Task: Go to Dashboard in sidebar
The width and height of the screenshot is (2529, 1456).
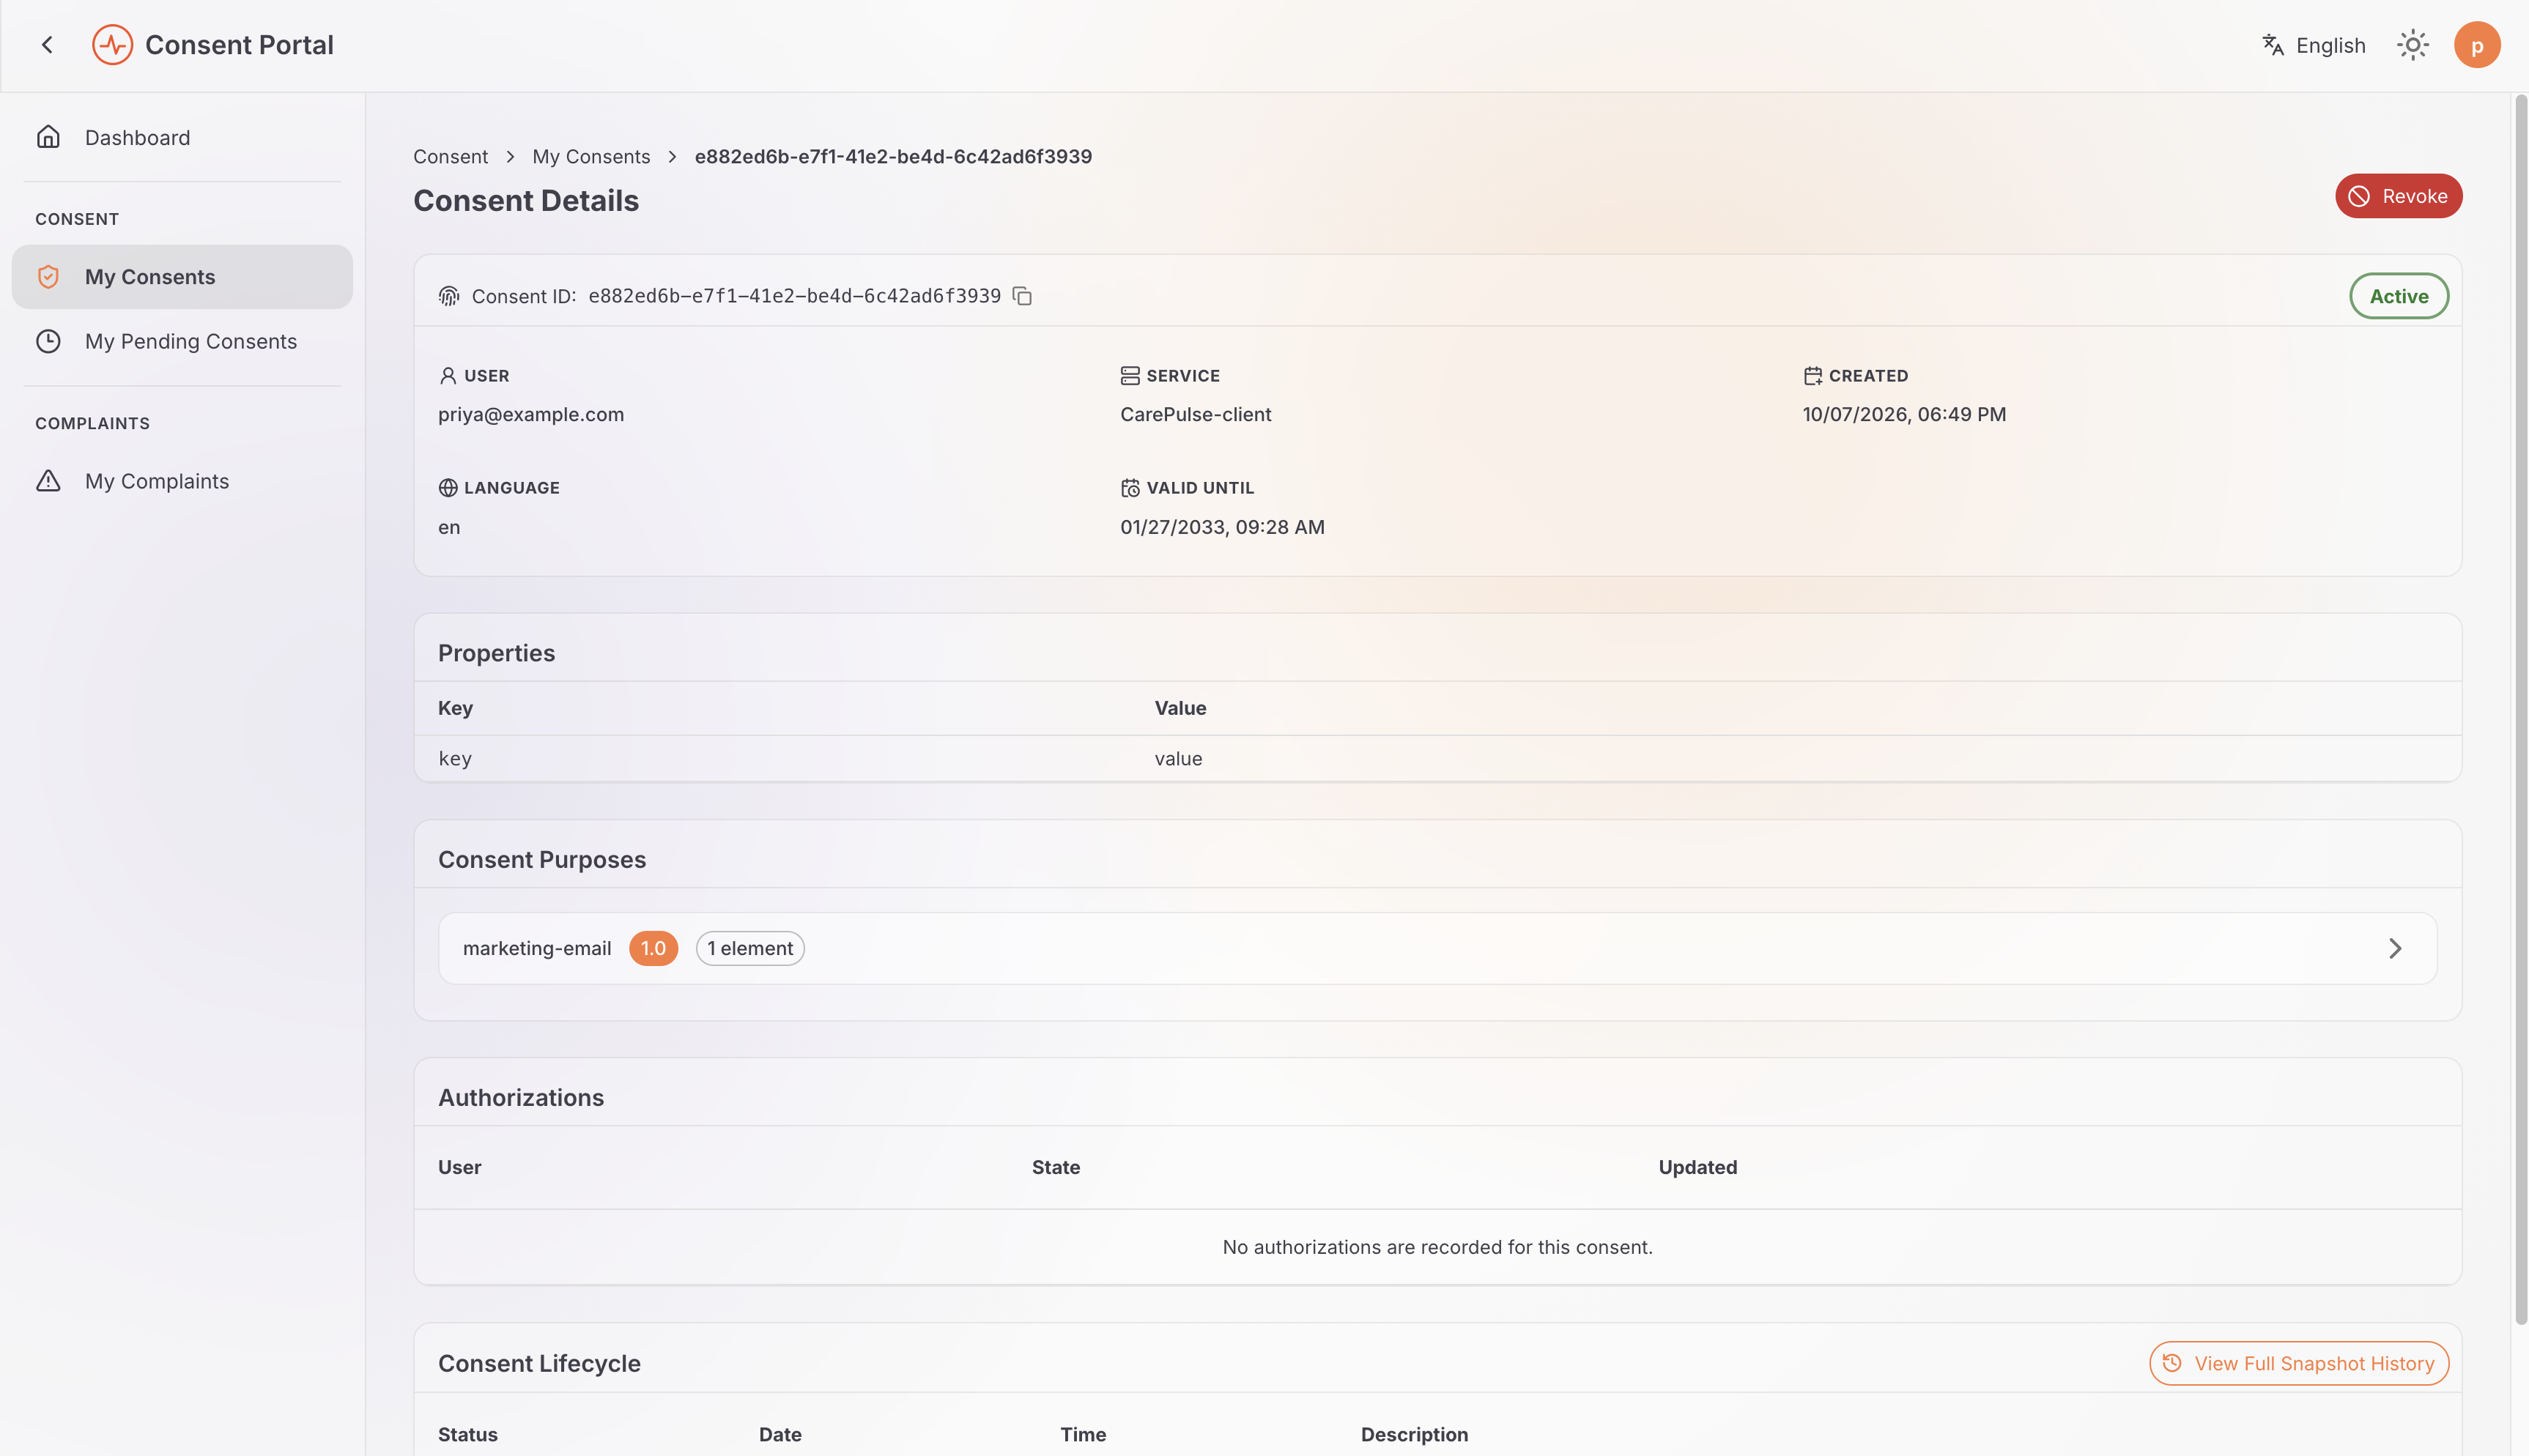Action: click(182, 137)
